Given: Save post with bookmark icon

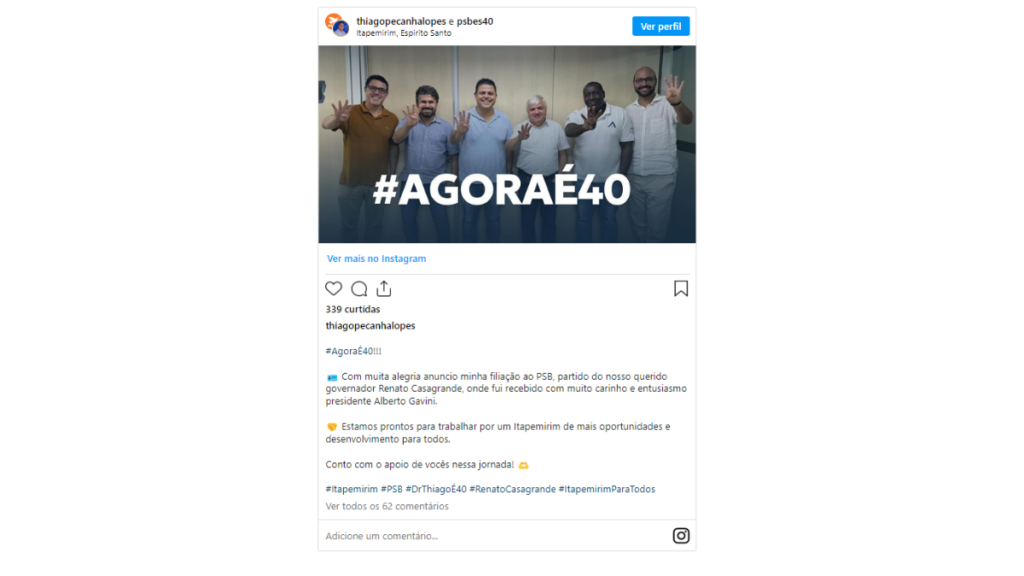Looking at the screenshot, I should [681, 289].
